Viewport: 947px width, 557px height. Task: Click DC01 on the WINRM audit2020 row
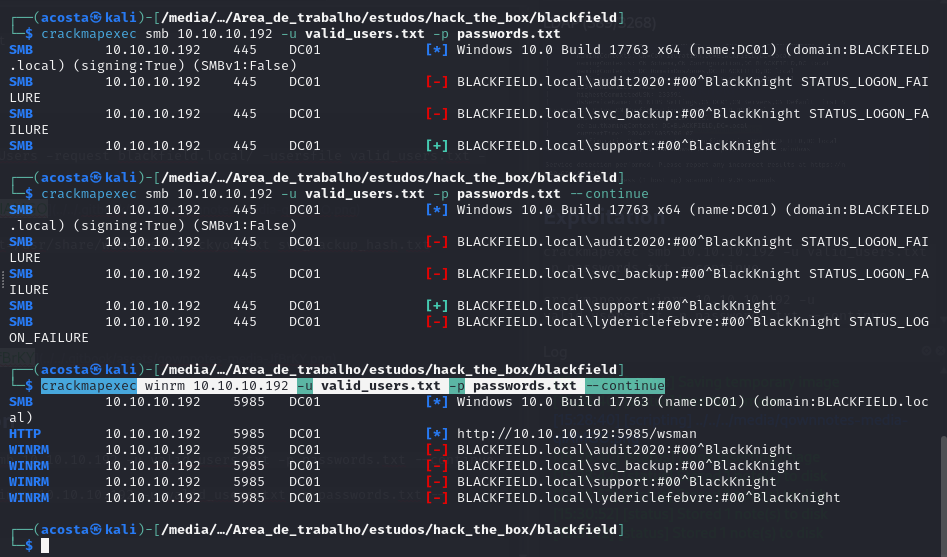pos(305,449)
